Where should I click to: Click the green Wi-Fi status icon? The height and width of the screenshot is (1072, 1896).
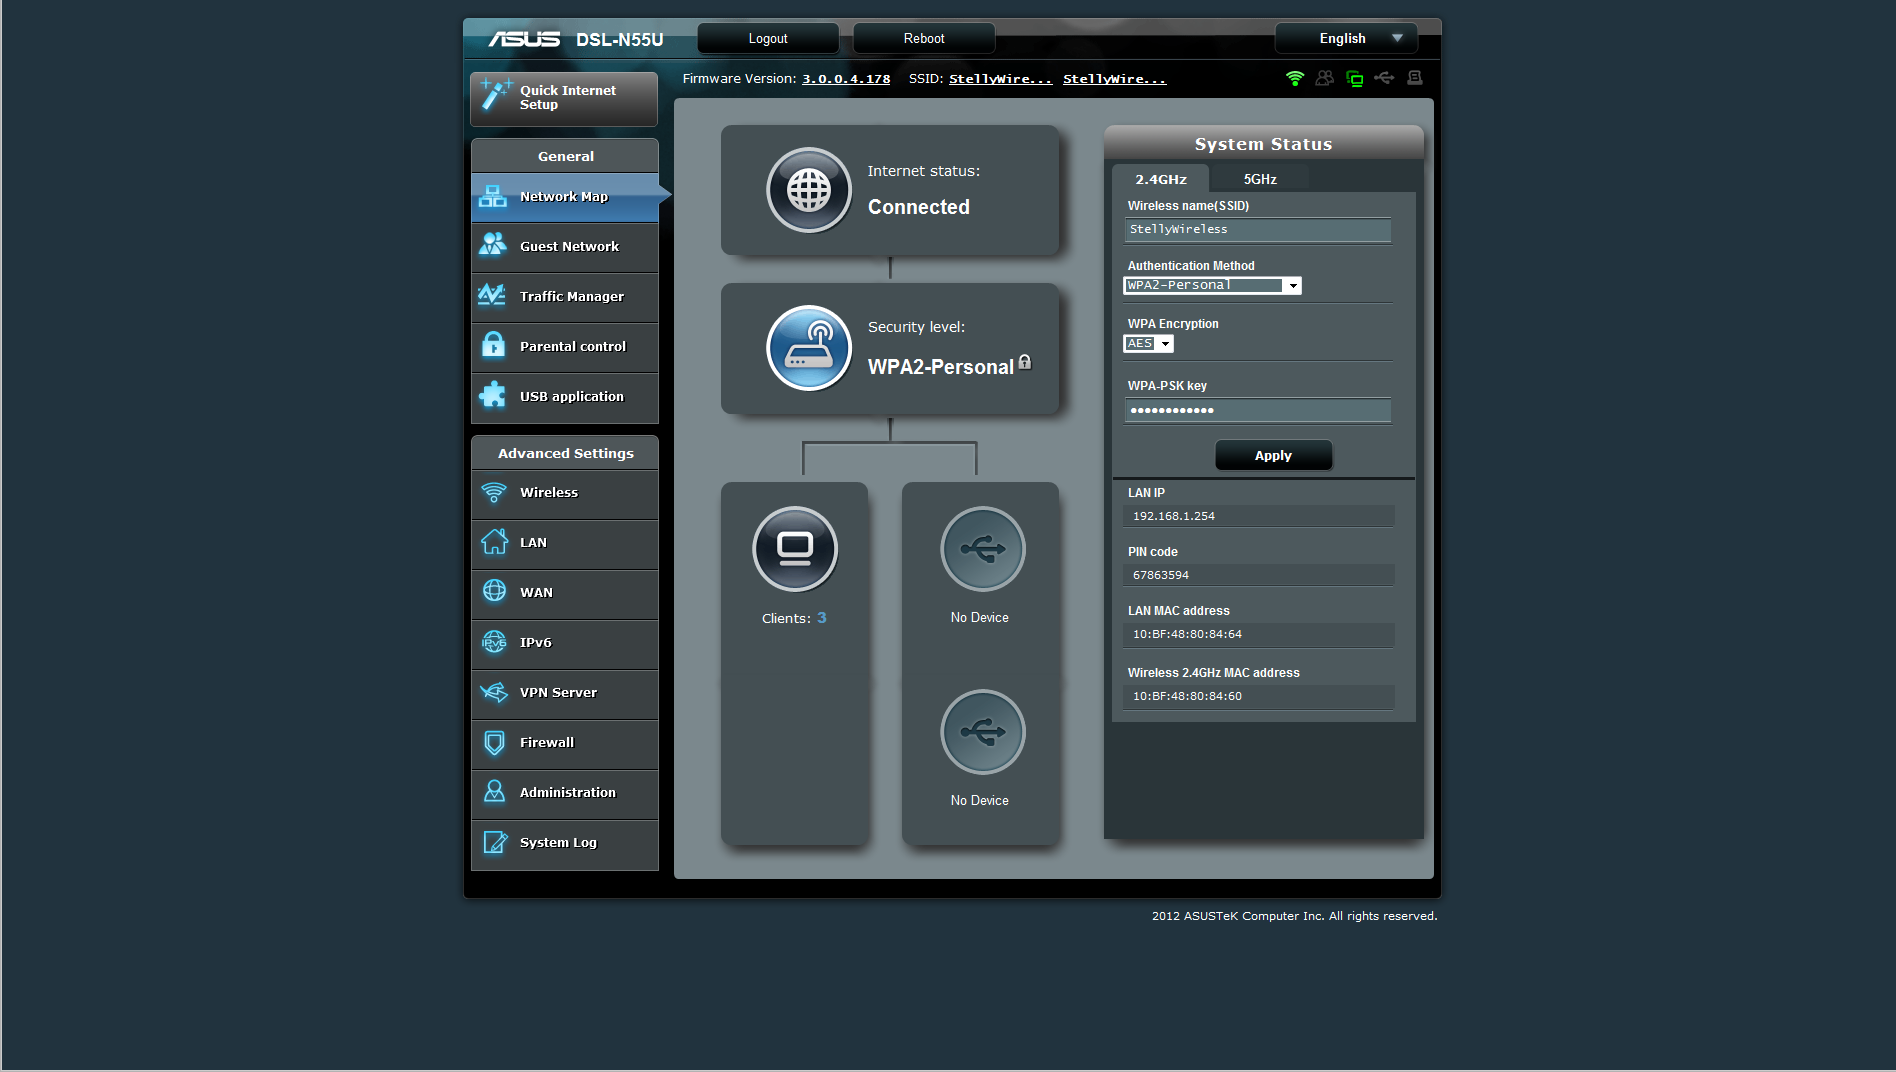pyautogui.click(x=1295, y=78)
